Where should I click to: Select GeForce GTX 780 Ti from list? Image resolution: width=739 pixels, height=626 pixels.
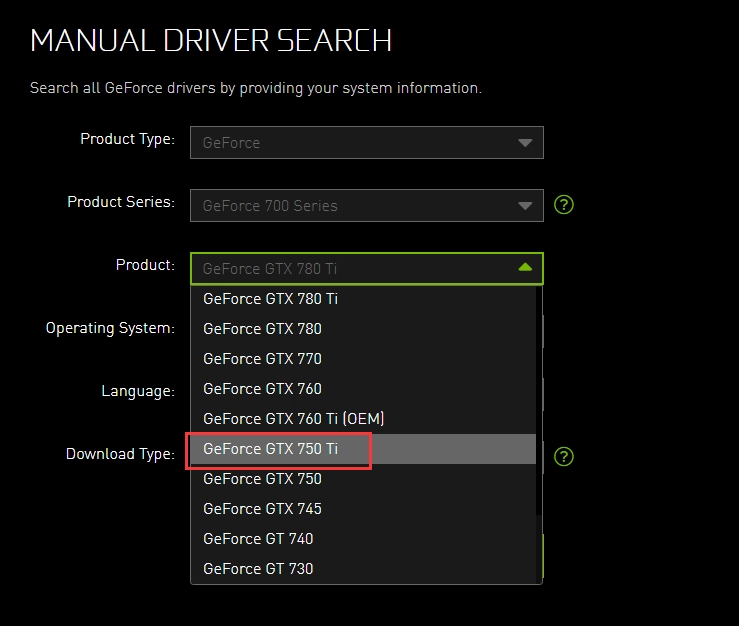tap(363, 299)
